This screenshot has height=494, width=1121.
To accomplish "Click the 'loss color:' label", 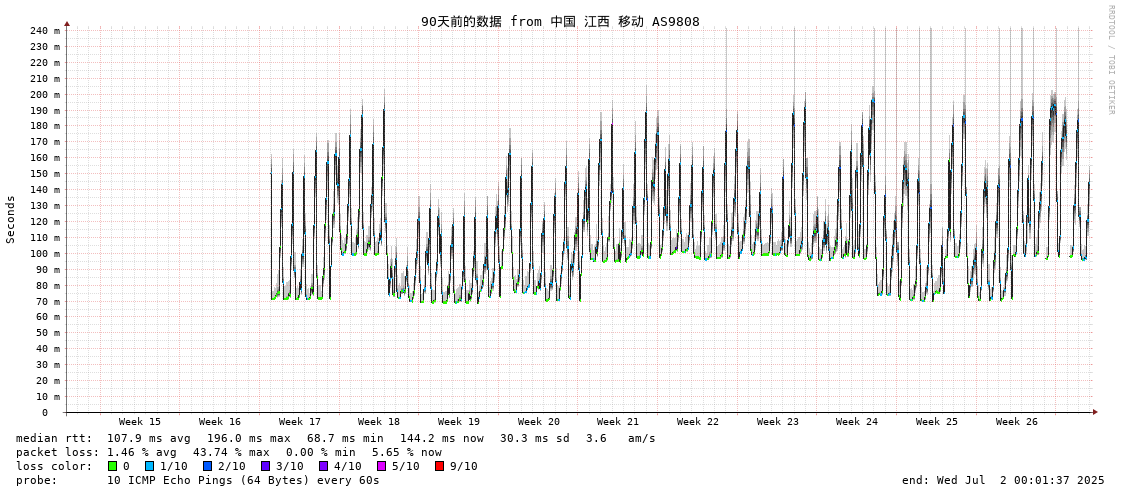I will tap(54, 466).
